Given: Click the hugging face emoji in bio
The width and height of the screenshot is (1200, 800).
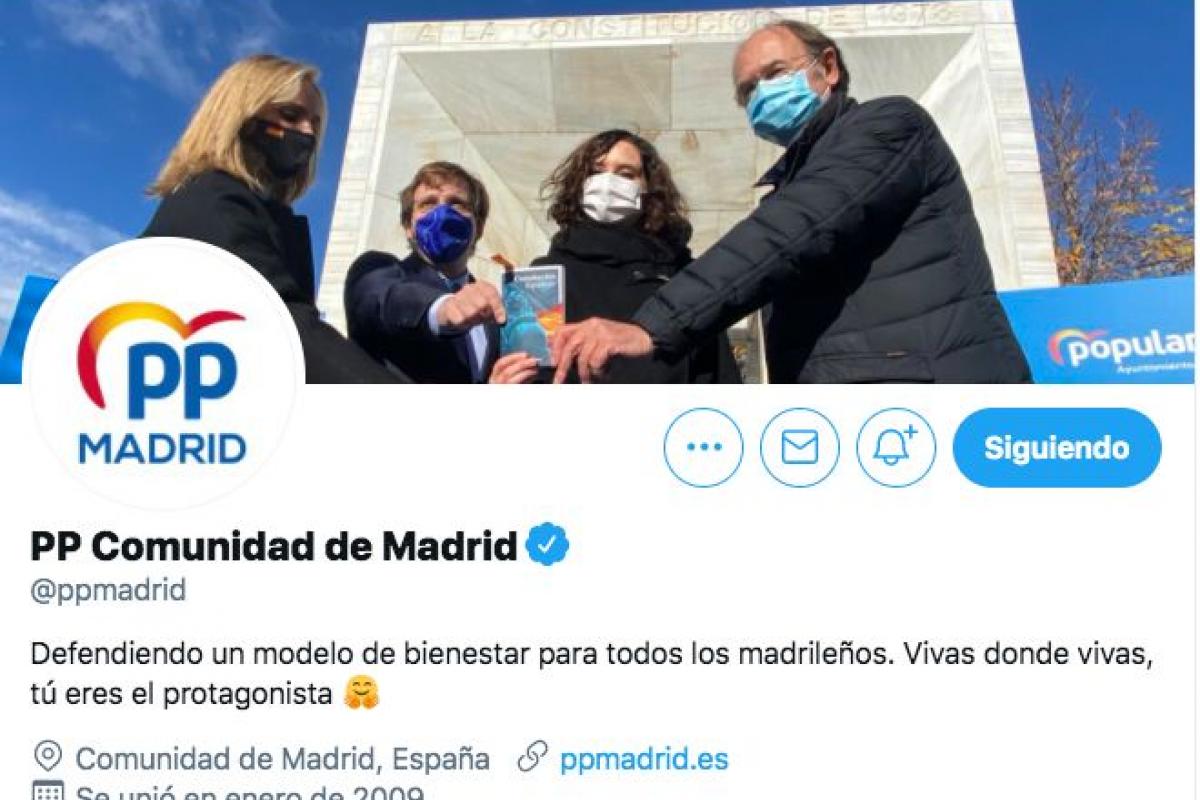Looking at the screenshot, I should (x=361, y=692).
